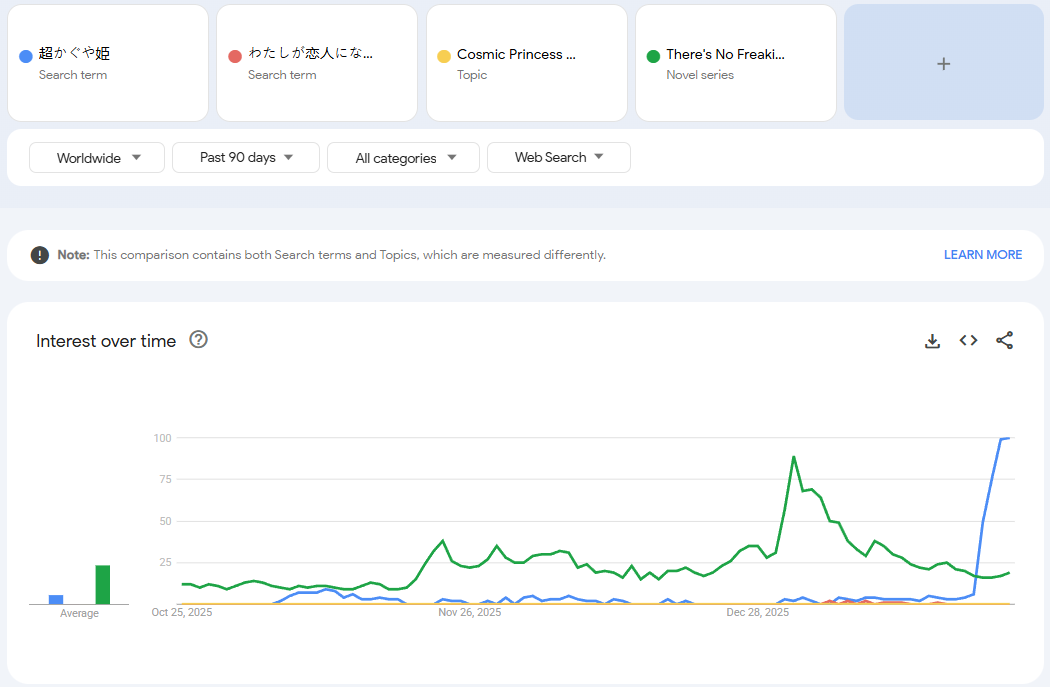1050x687 pixels.
Task: Click the yellow dot for Cosmic Princess
Action: tap(443, 56)
